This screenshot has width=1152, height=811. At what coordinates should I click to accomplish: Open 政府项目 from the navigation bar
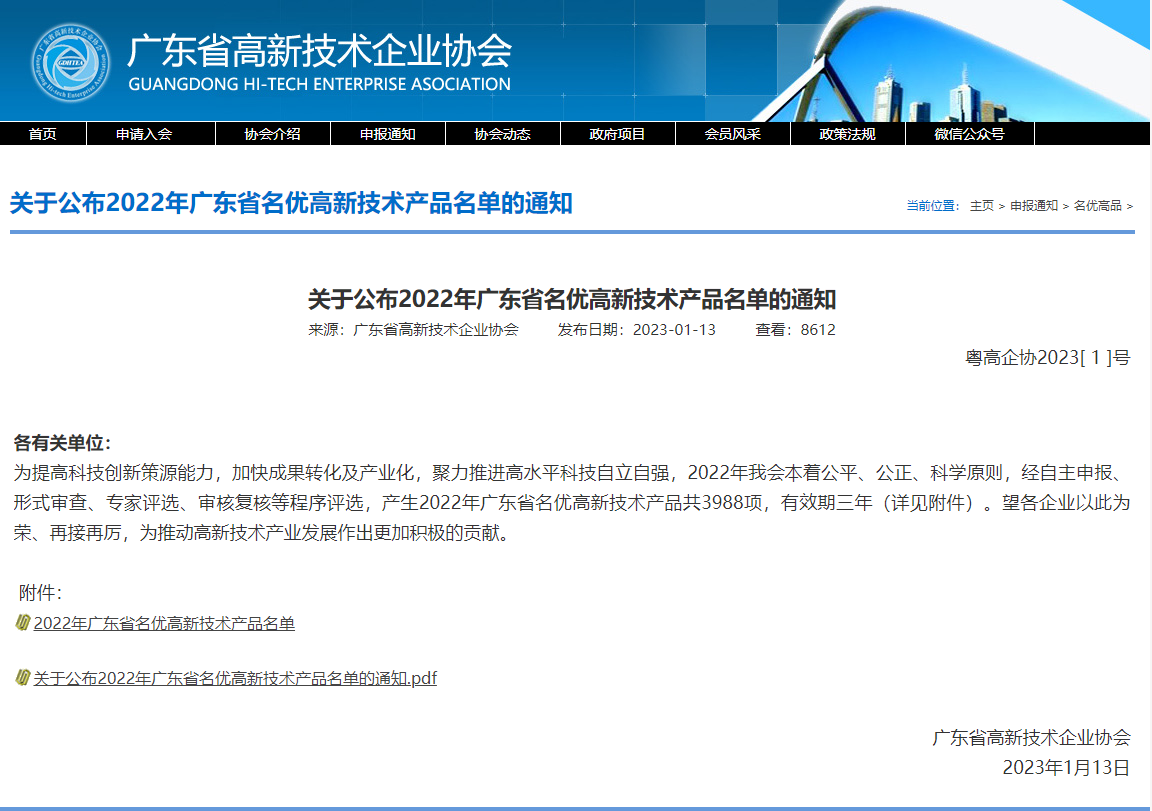click(617, 134)
